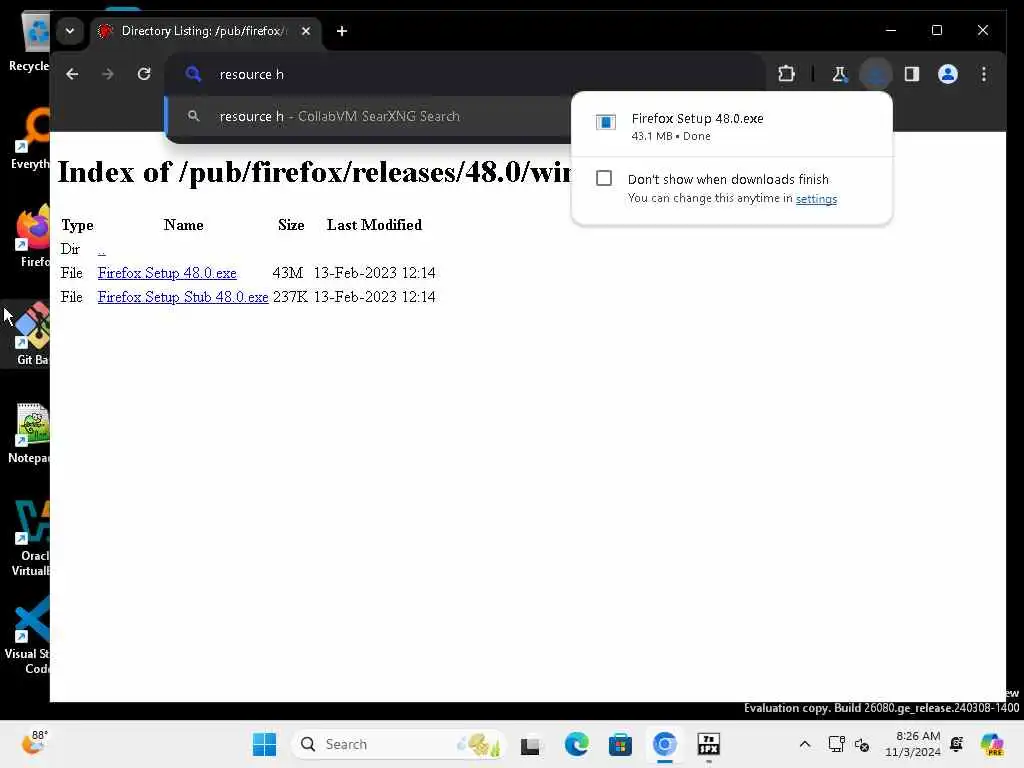Viewport: 1024px width, 768px height.
Task: Open the Extensions puzzle icon
Action: click(786, 74)
